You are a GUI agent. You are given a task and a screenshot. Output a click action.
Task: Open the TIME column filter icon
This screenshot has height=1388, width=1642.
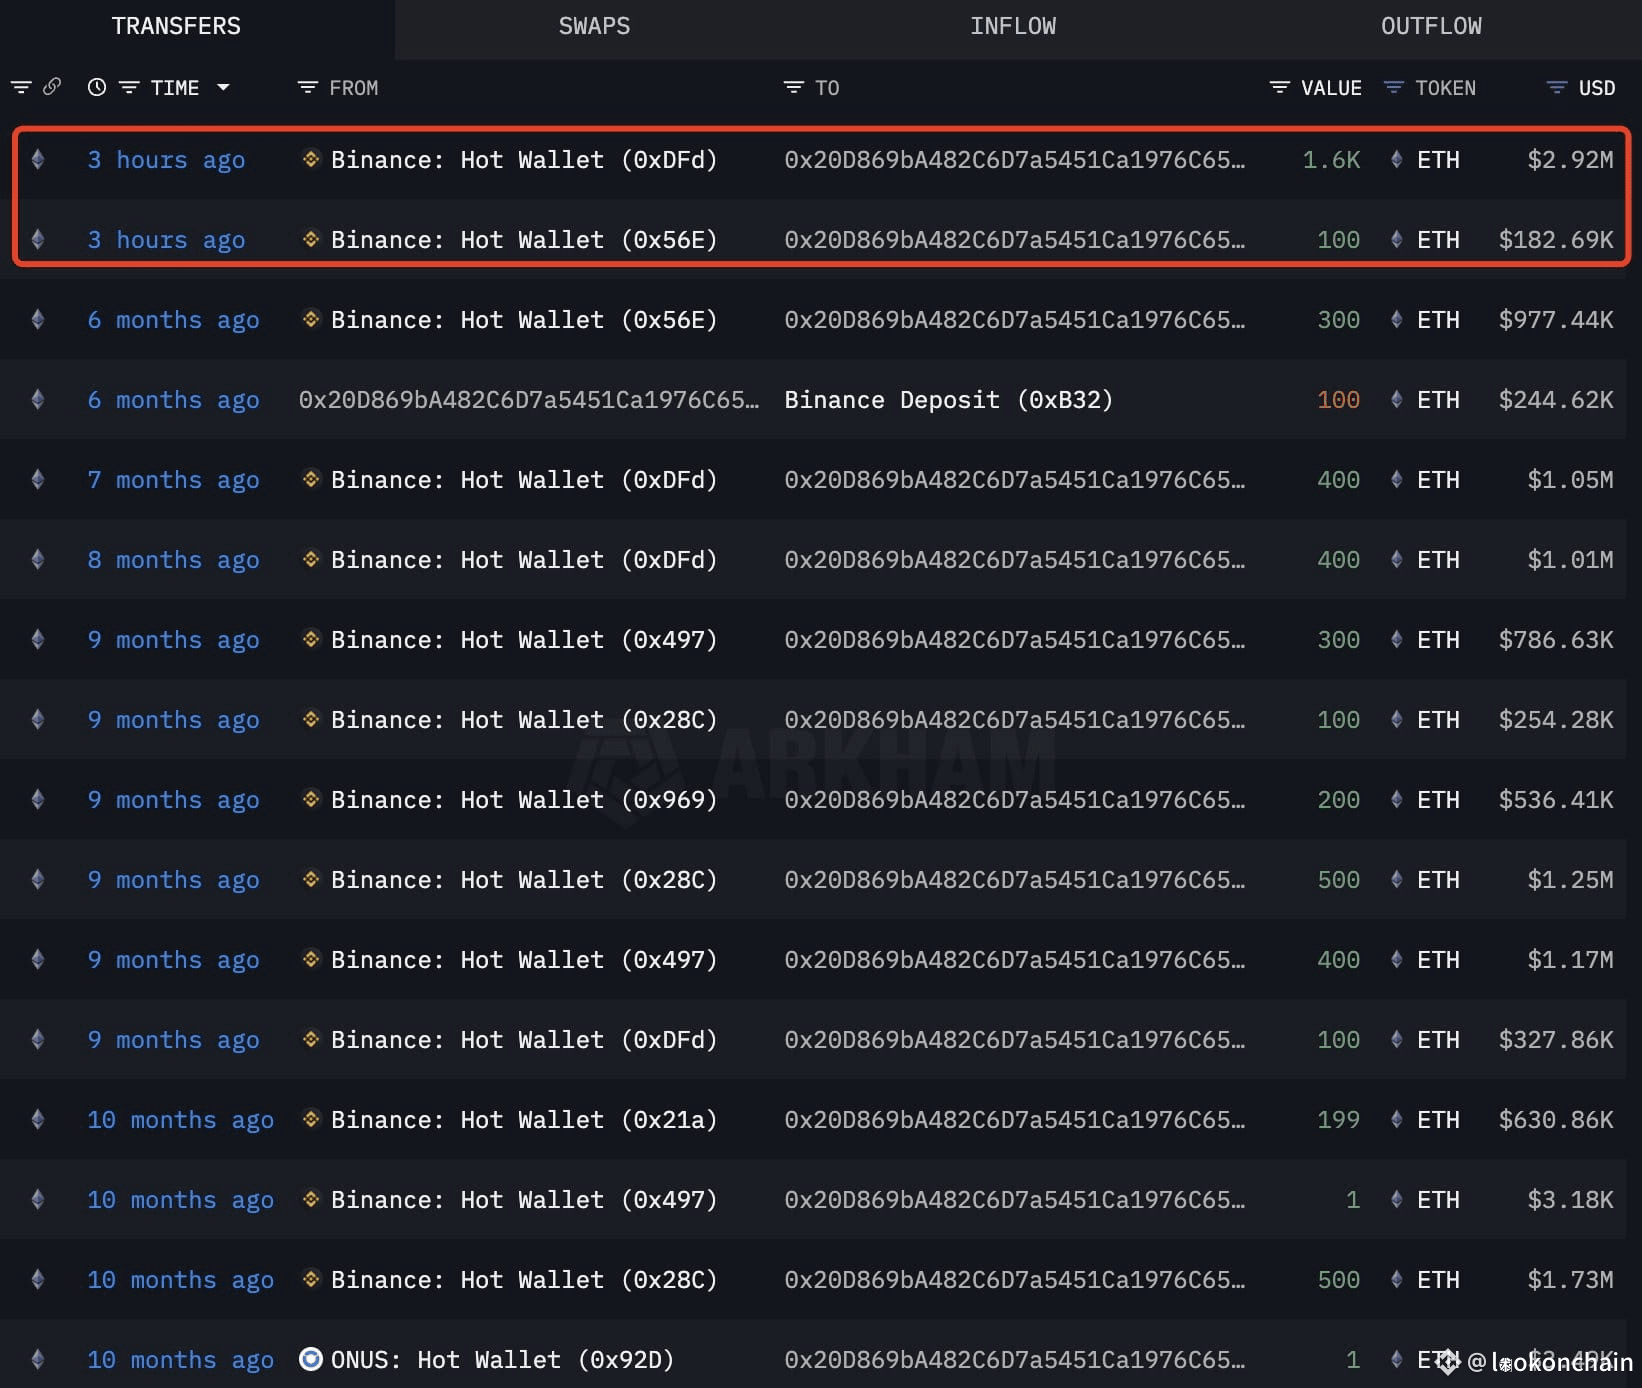(129, 87)
